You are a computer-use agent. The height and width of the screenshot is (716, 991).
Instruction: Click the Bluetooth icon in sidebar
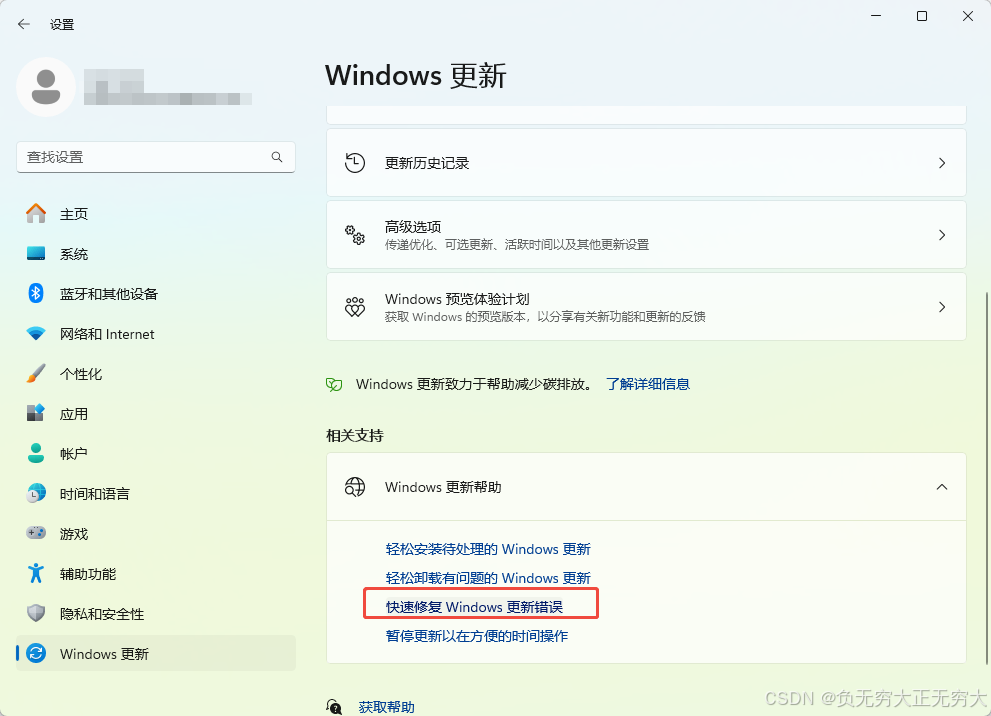click(36, 293)
